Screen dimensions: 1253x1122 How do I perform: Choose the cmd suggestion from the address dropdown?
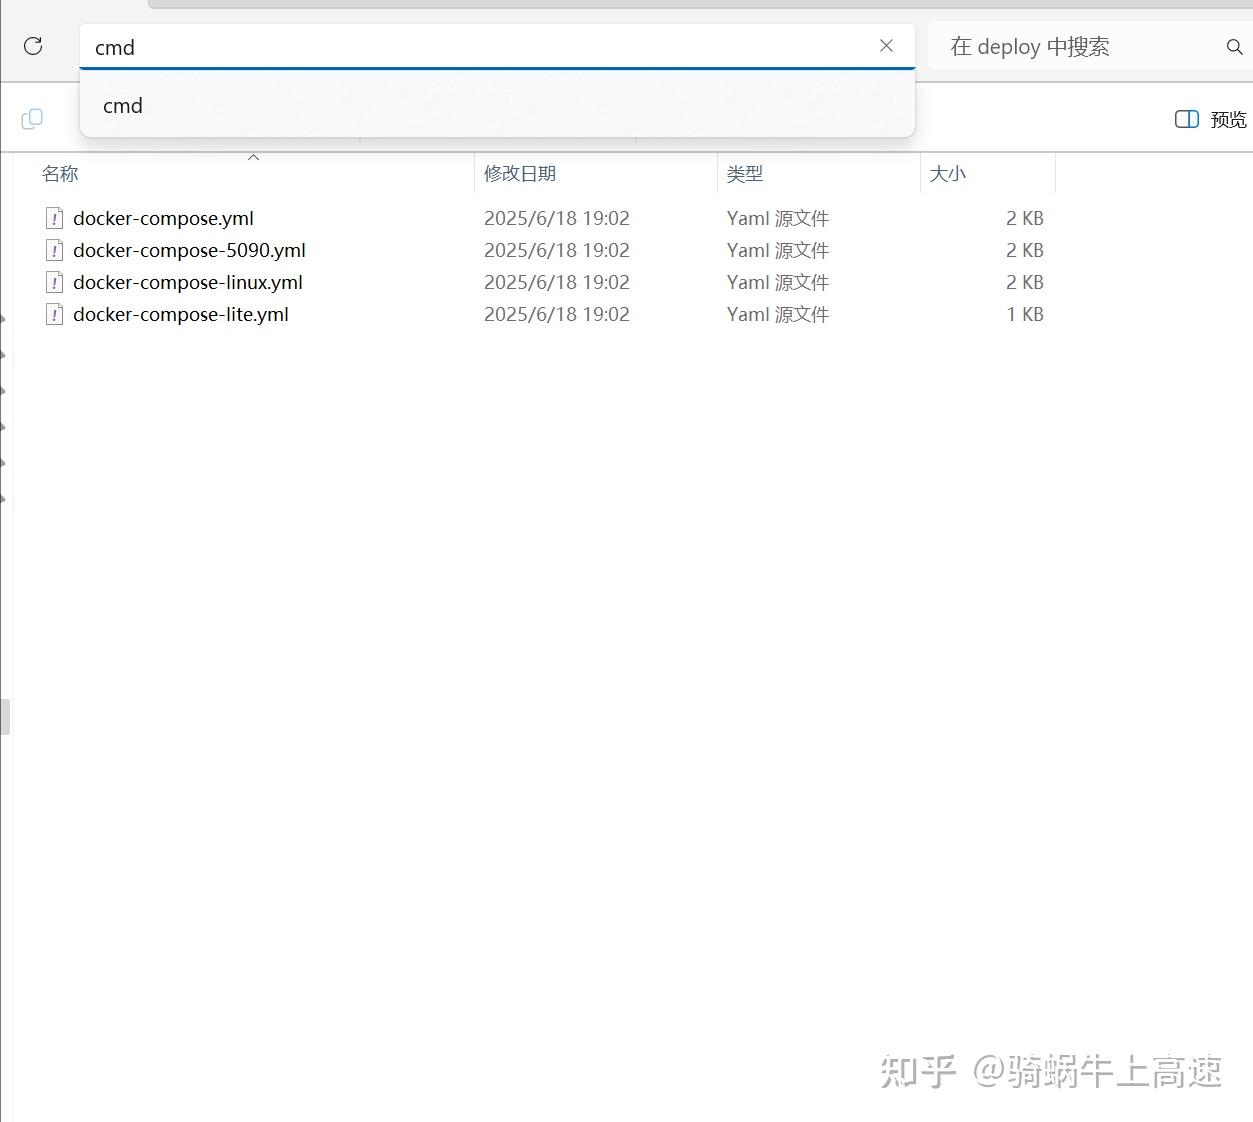pos(123,106)
